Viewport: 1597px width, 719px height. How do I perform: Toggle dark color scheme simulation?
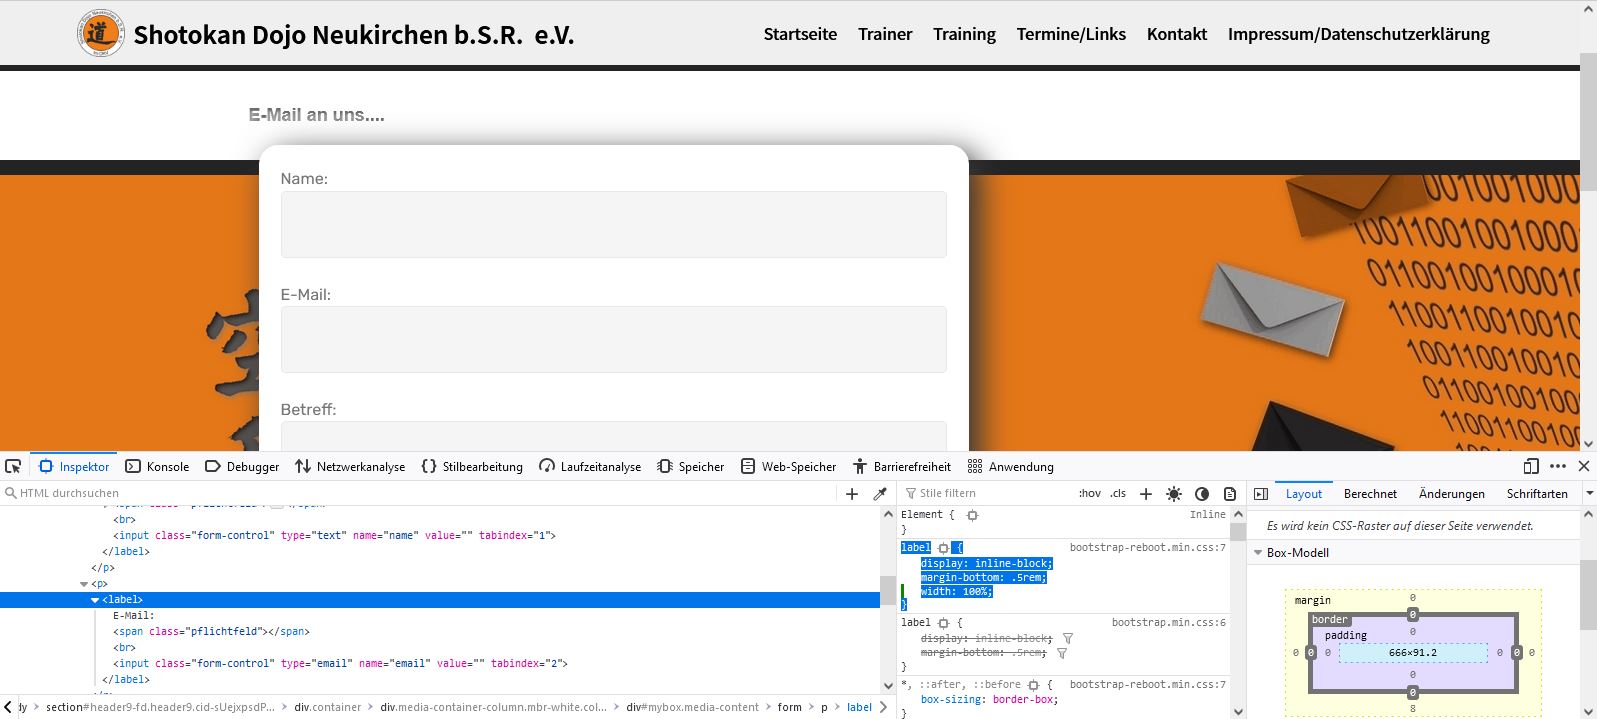(x=1202, y=493)
